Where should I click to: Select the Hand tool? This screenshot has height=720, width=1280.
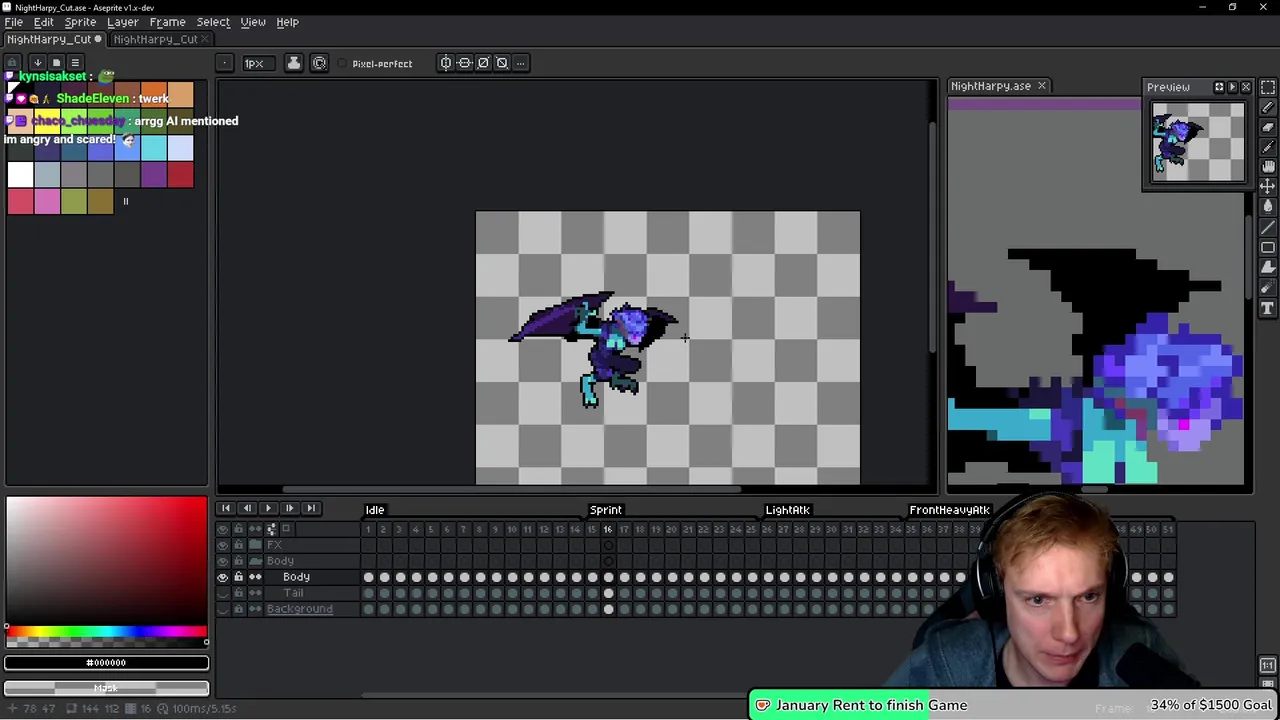(x=1268, y=167)
